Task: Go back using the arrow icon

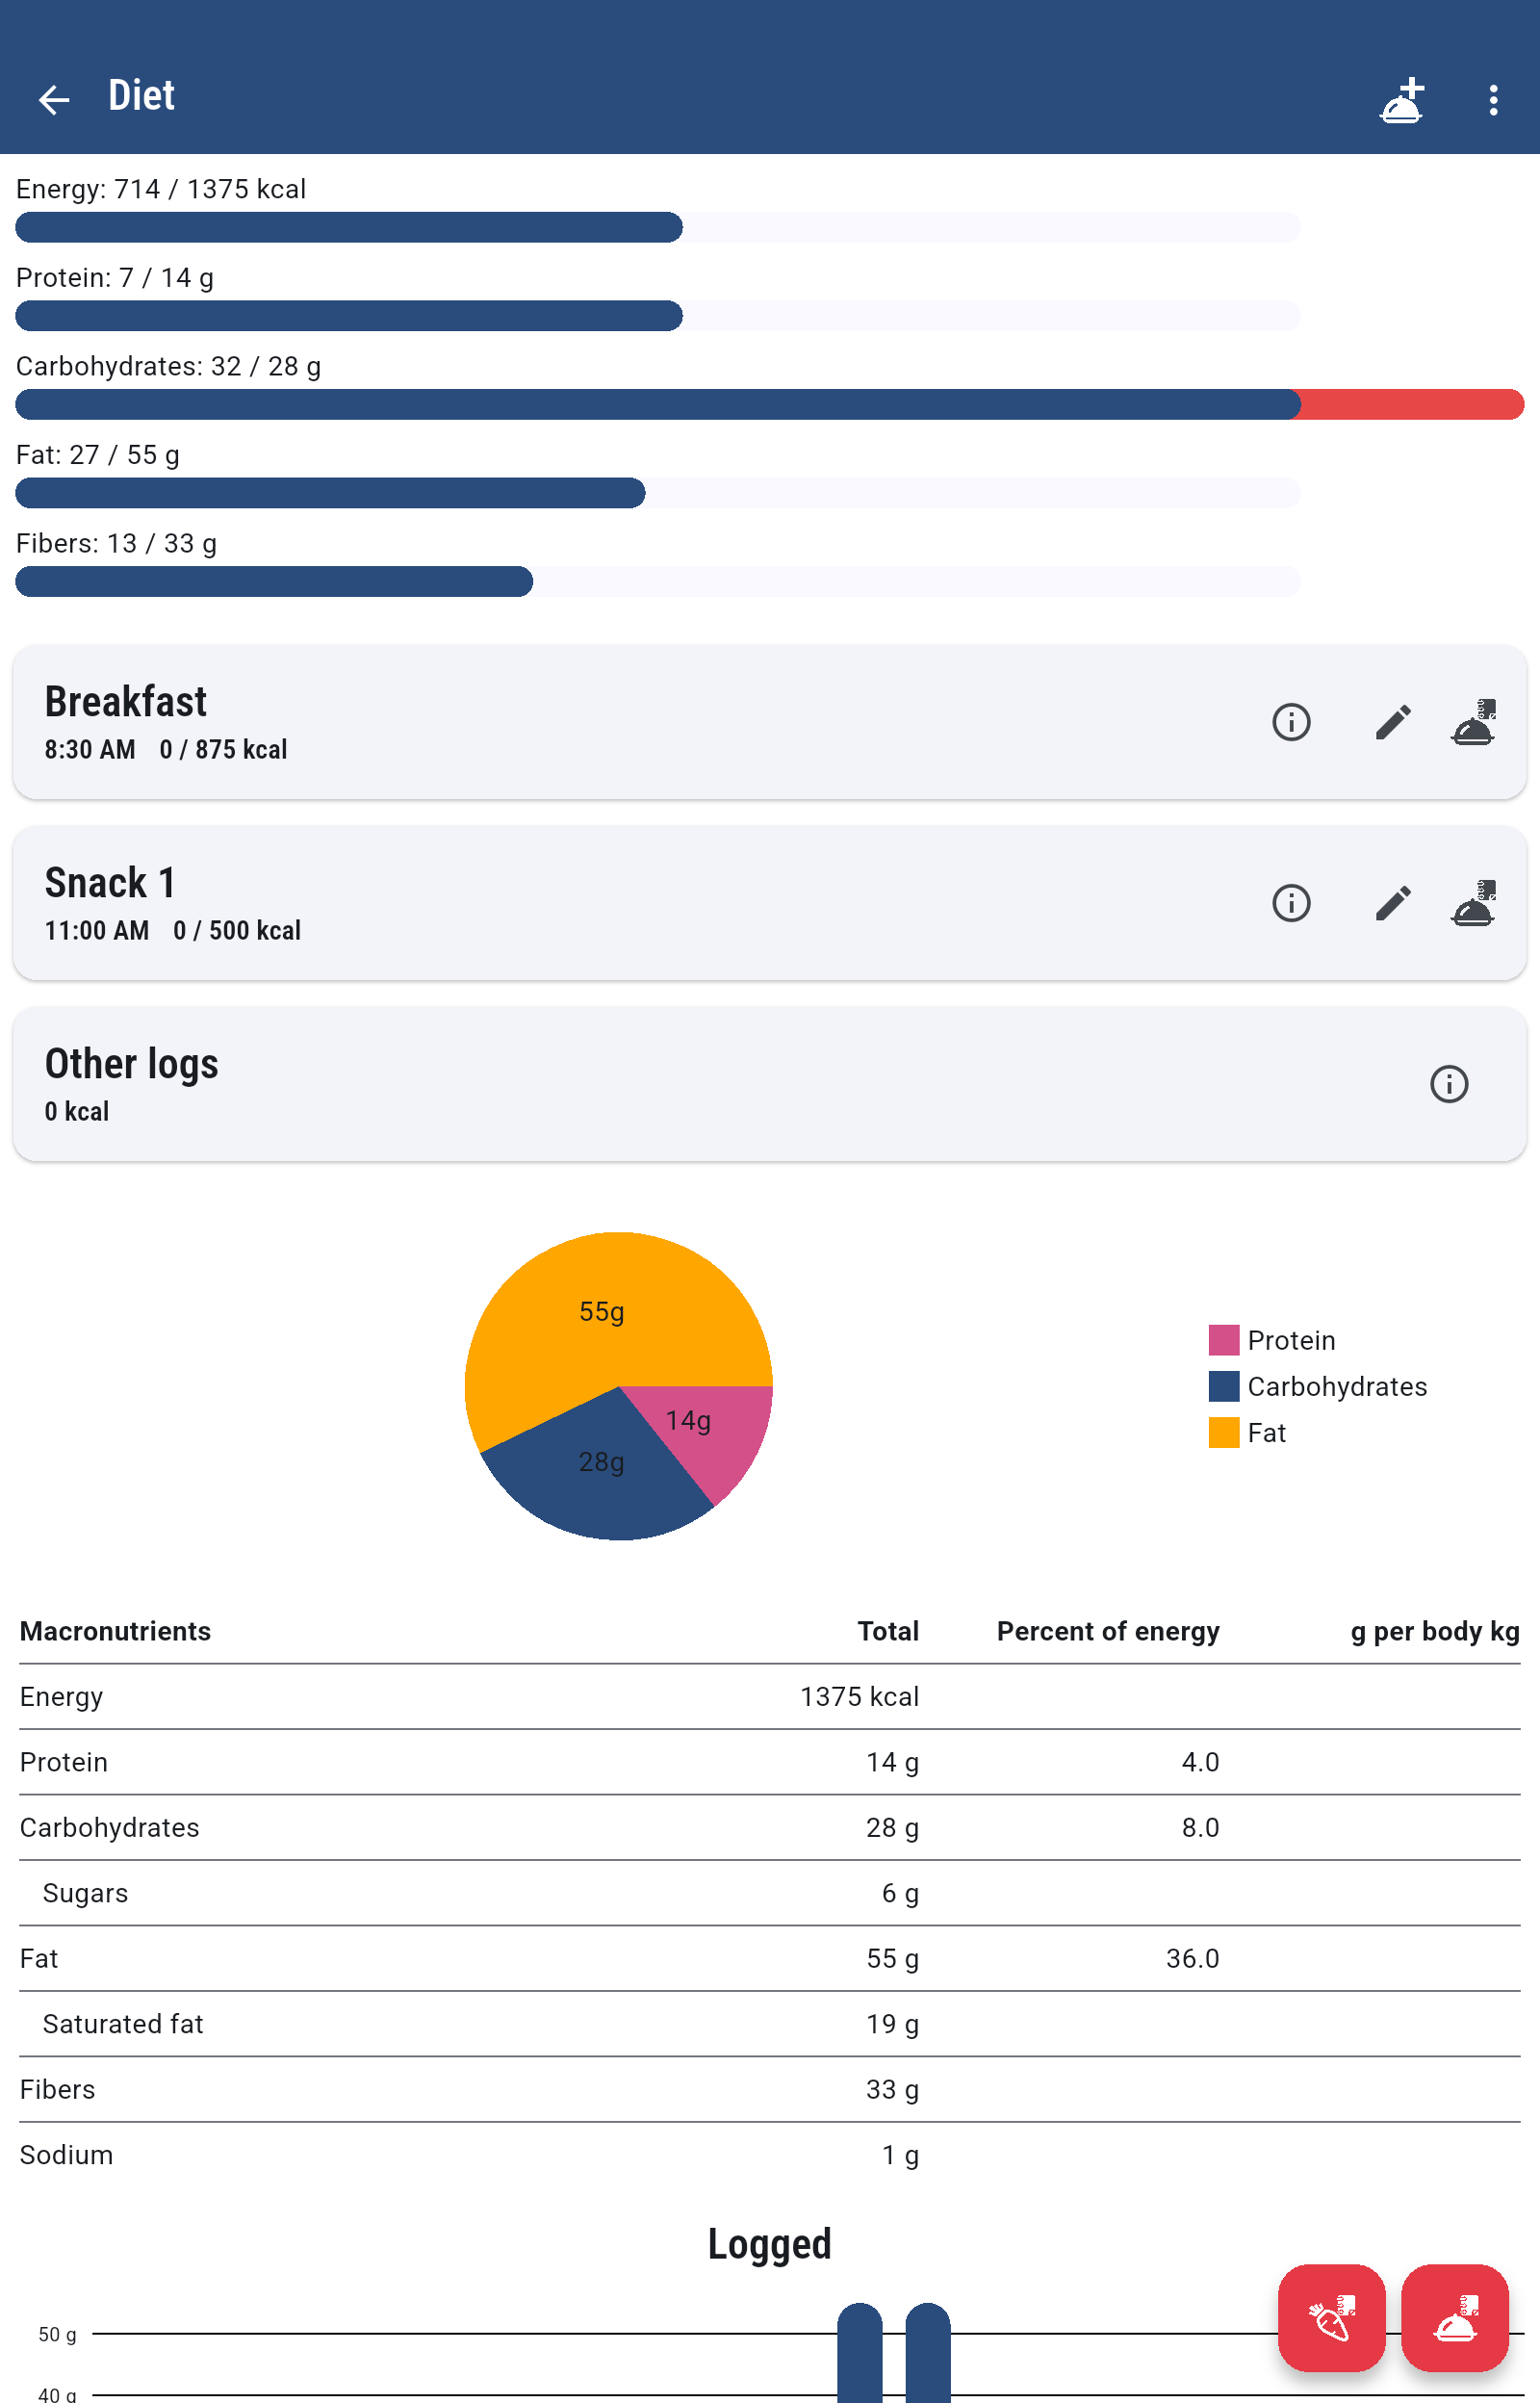Action: tap(54, 99)
